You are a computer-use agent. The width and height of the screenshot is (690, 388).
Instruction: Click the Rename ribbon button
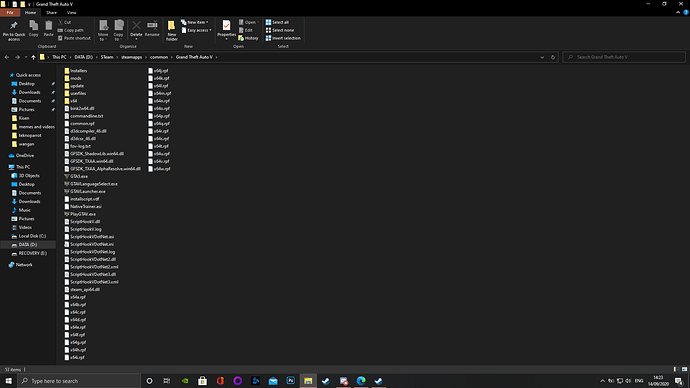pos(152,29)
